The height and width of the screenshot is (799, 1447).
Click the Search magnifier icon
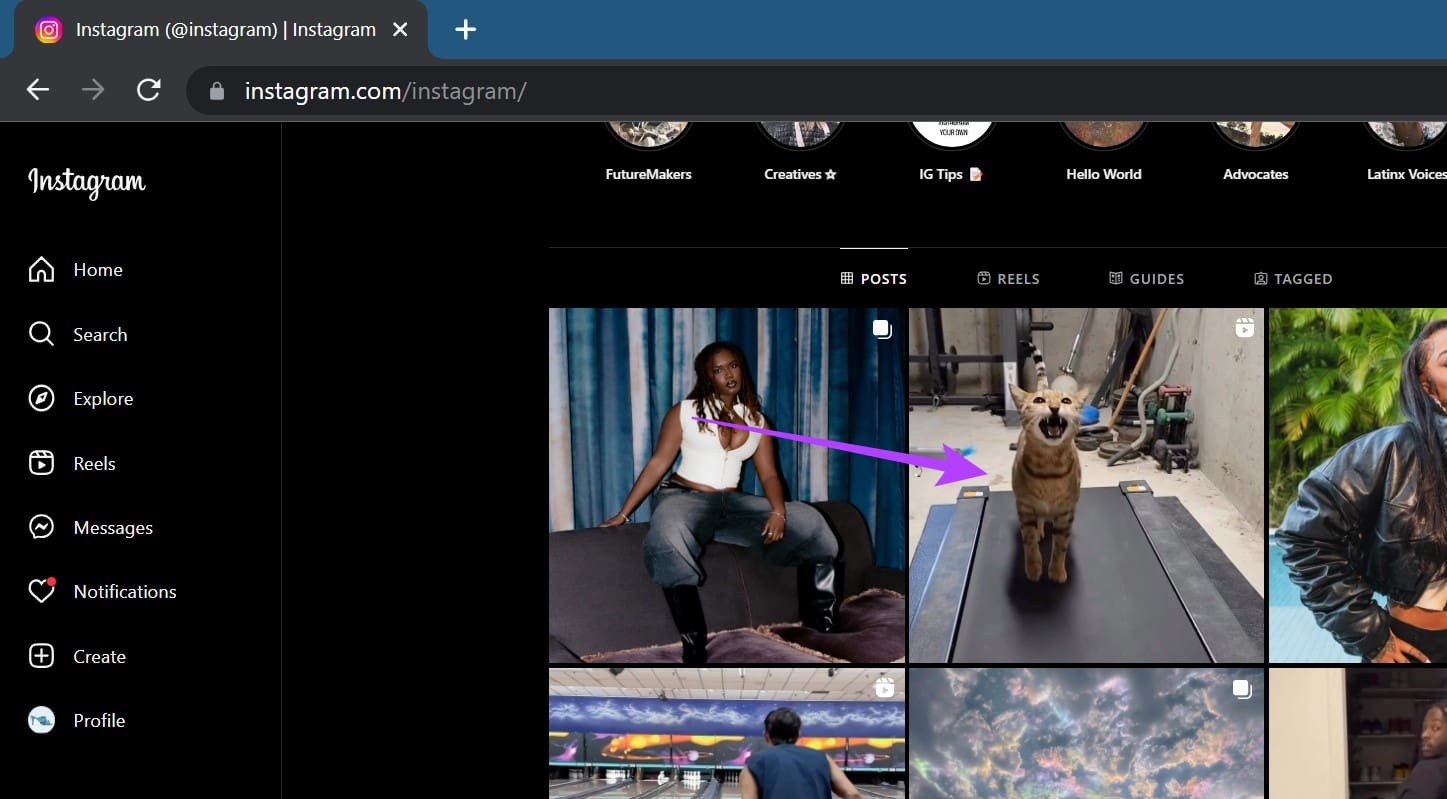(41, 334)
